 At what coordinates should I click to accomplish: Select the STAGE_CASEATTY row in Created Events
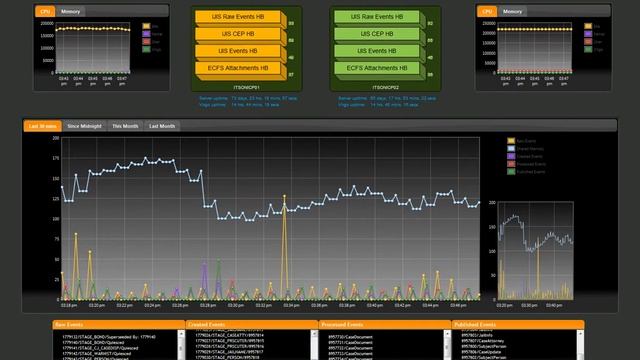click(x=229, y=336)
